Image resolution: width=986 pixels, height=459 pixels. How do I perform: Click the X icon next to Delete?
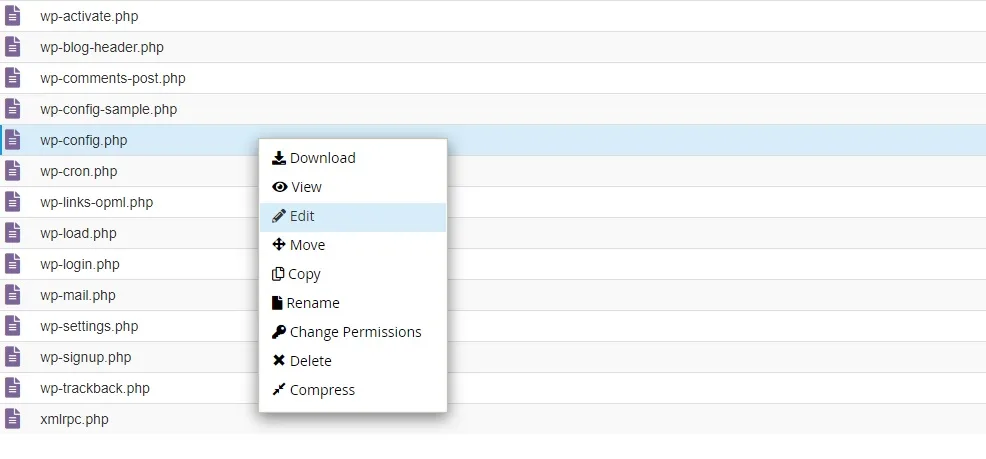279,360
